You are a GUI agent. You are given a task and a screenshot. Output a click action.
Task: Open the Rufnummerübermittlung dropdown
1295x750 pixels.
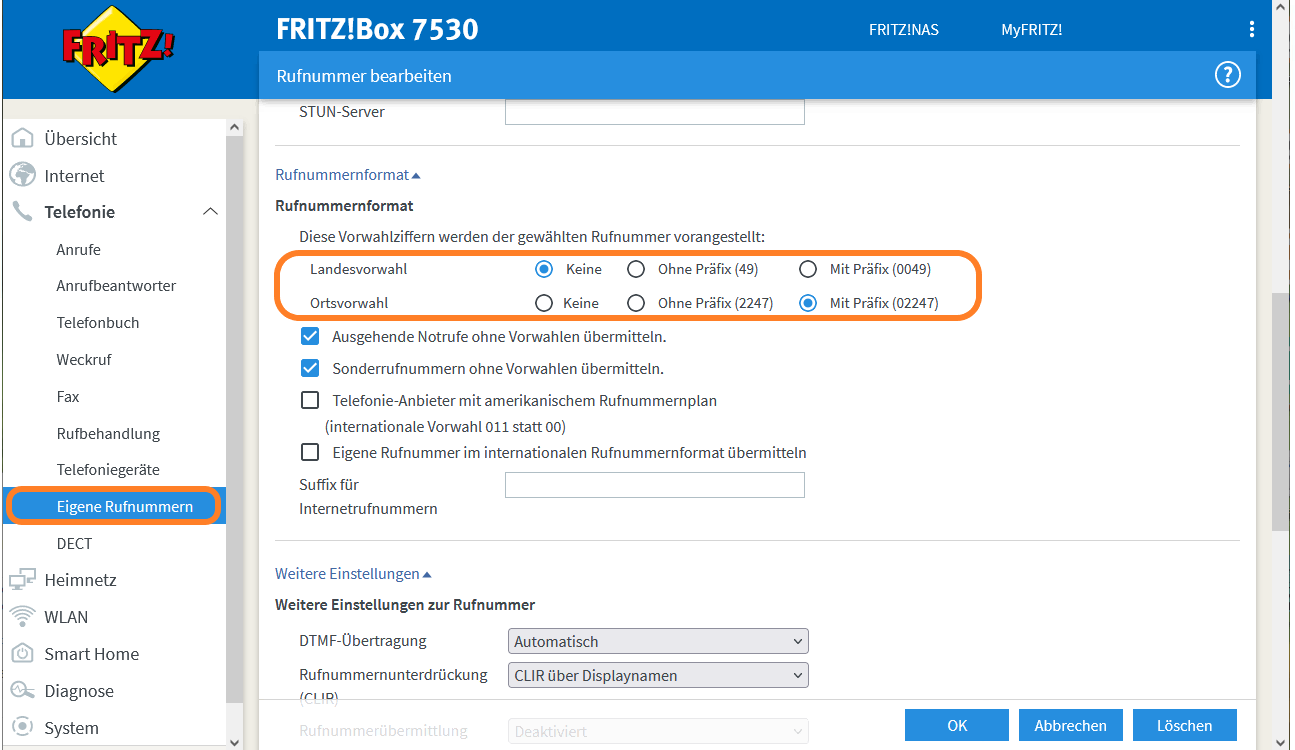(658, 731)
